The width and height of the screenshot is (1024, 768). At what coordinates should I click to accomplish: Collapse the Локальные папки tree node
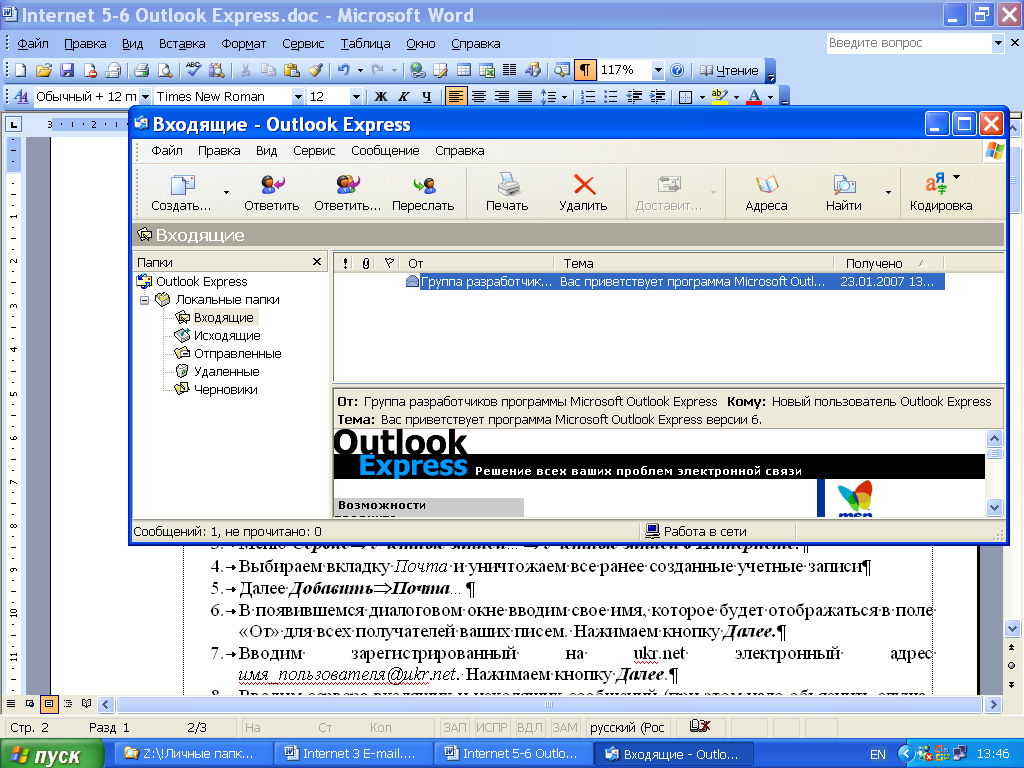coord(145,300)
